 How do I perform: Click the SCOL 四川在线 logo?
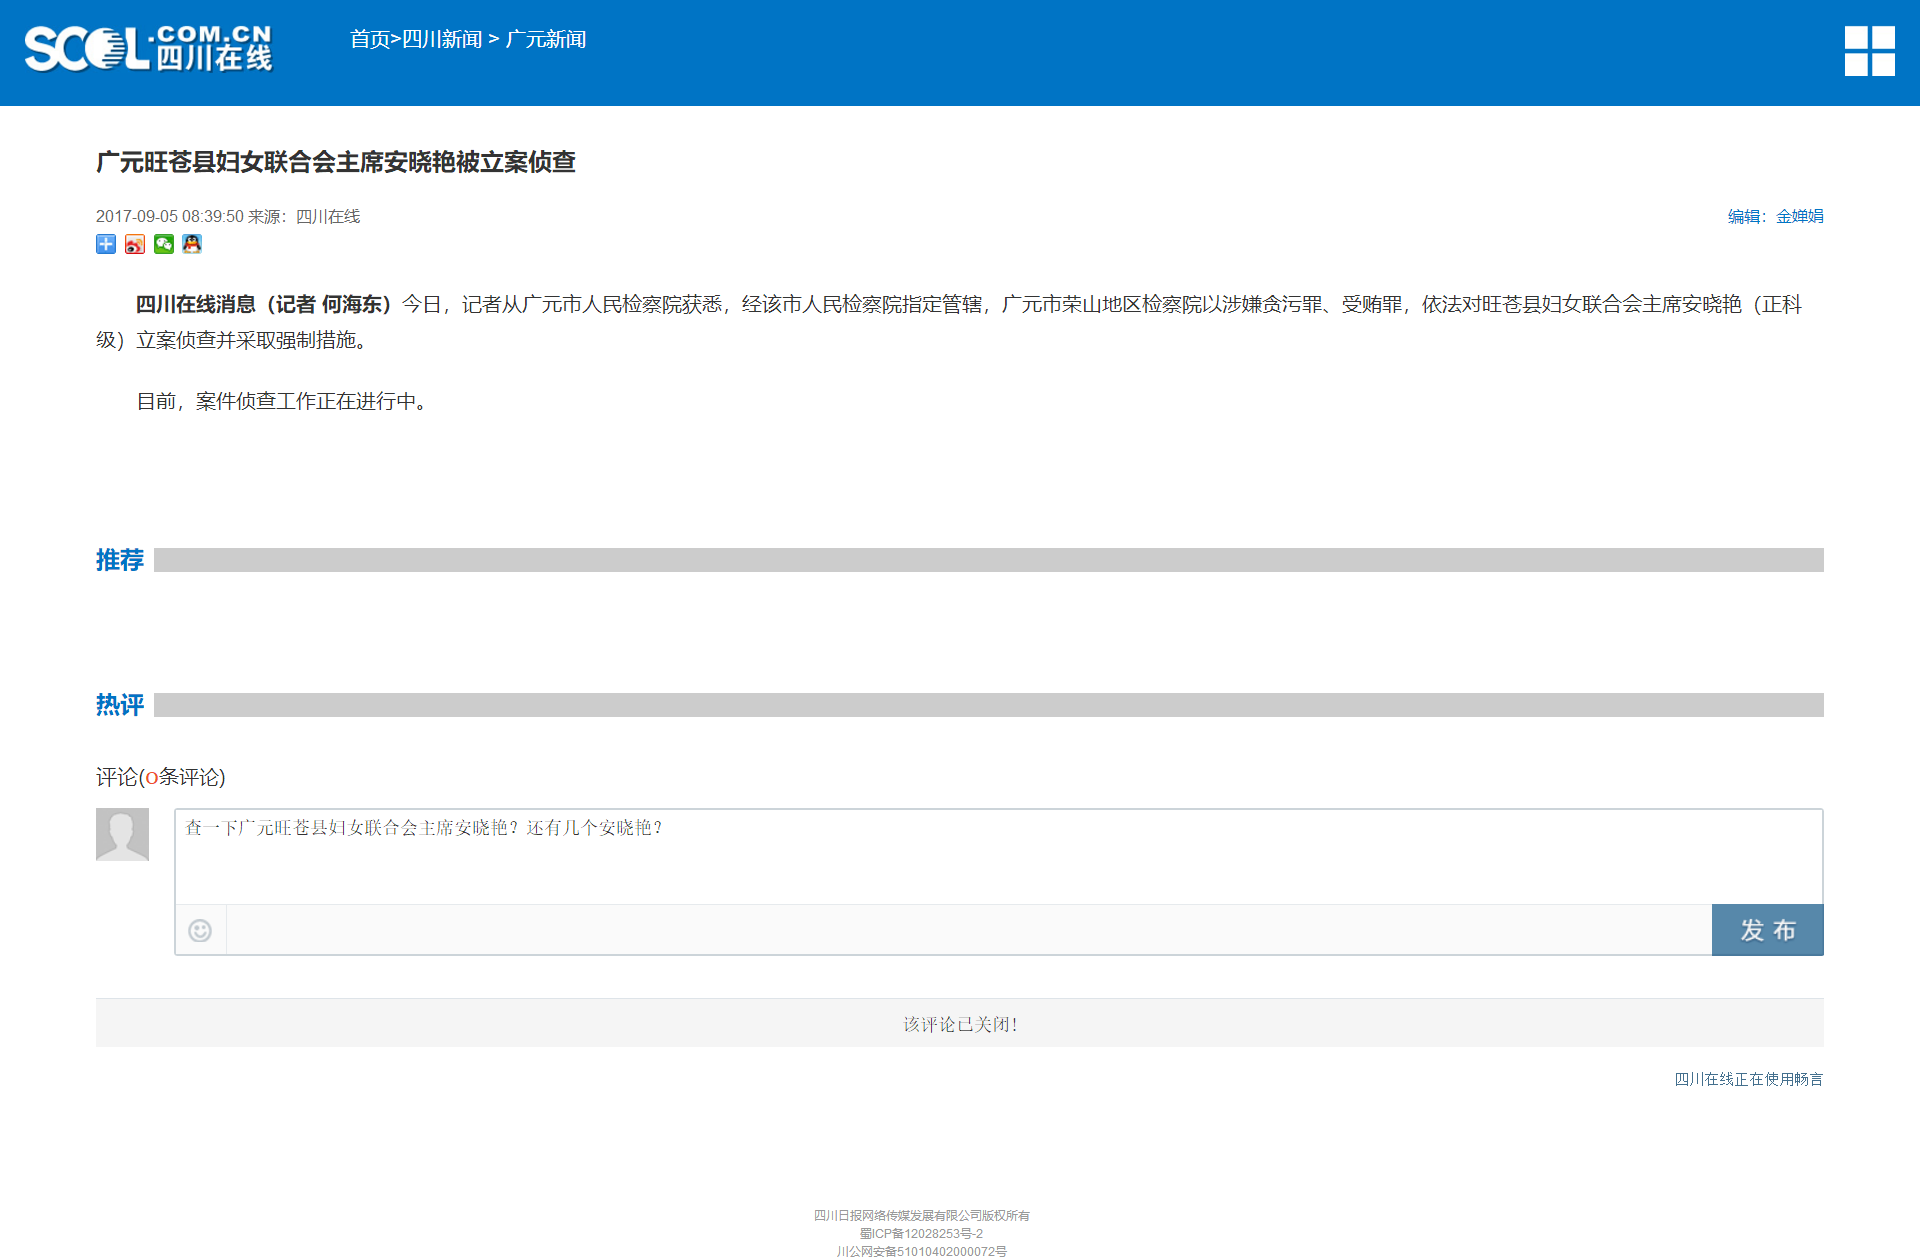coord(148,49)
